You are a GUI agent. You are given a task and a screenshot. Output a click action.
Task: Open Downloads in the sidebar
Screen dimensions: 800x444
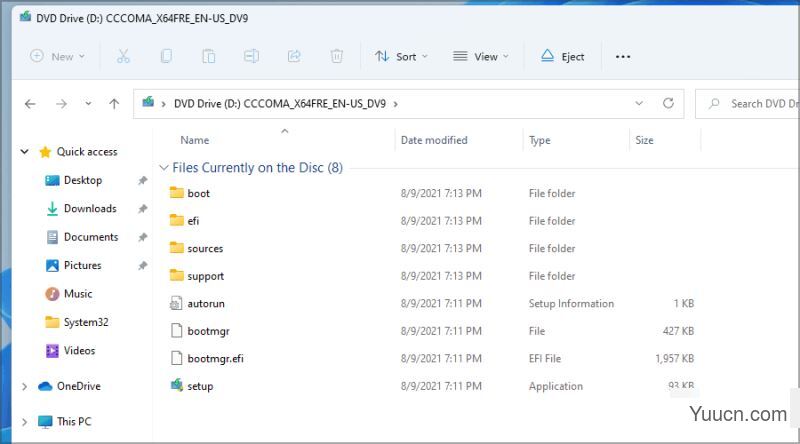tap(90, 208)
